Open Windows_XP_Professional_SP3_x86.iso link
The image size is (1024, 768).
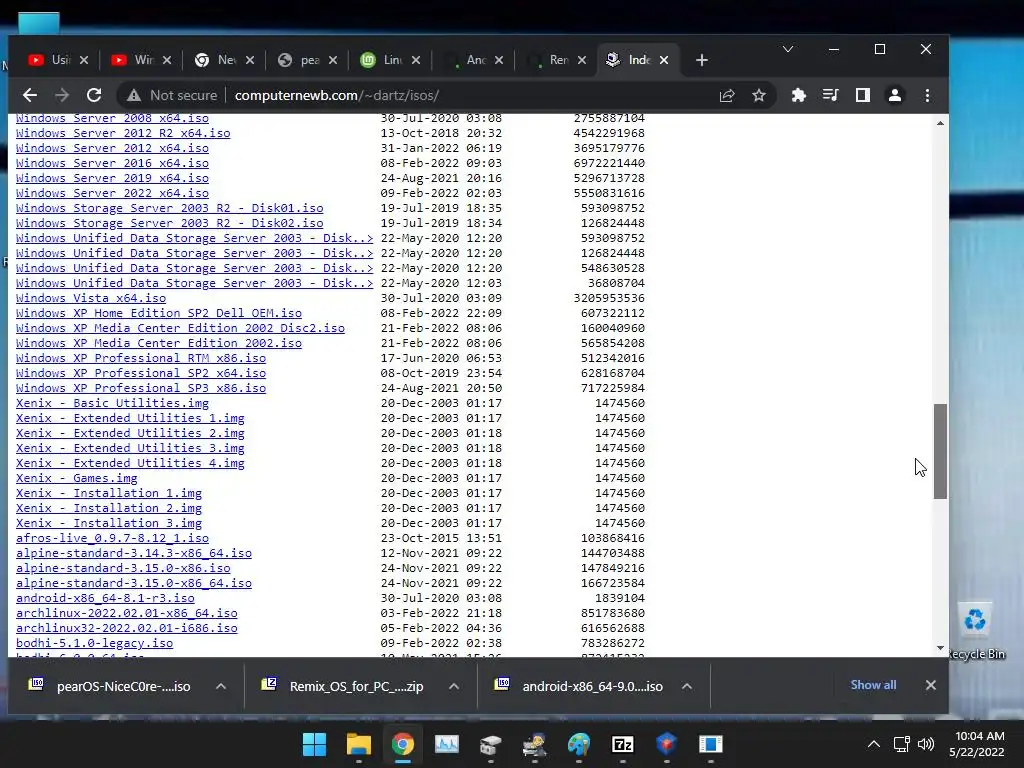141,389
